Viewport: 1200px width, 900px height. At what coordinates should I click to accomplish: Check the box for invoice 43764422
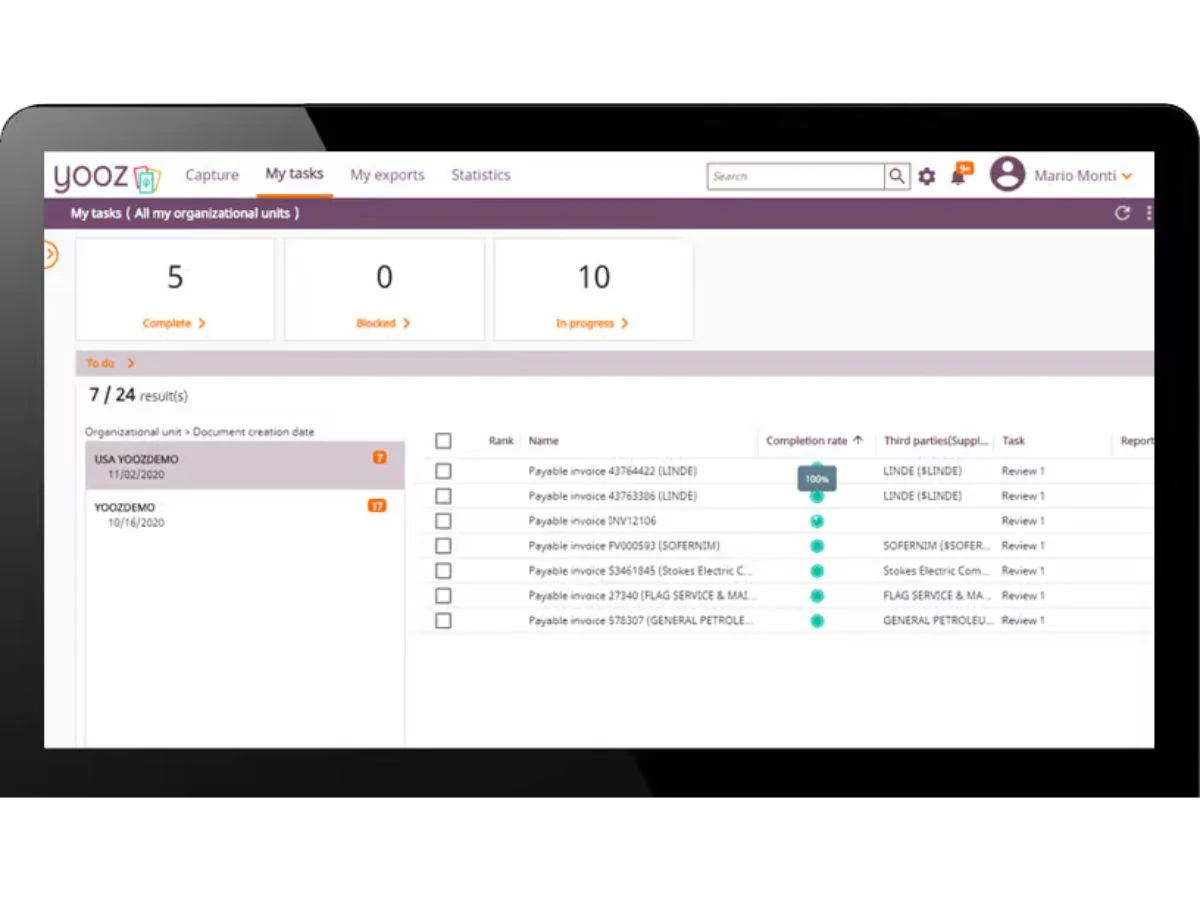coord(443,471)
